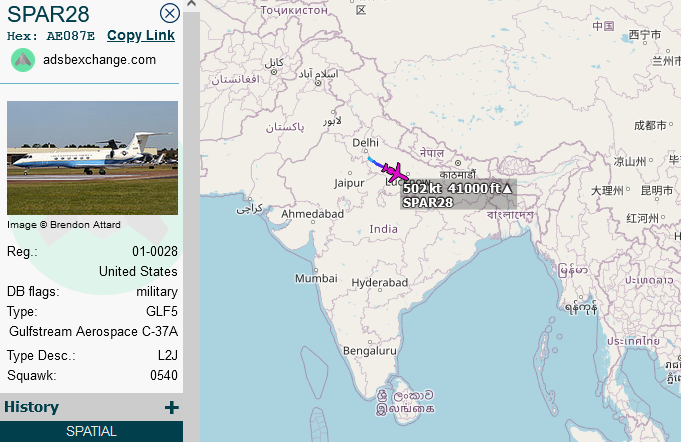Open the adsbexchange.com link
This screenshot has height=442, width=681.
[x=99, y=60]
